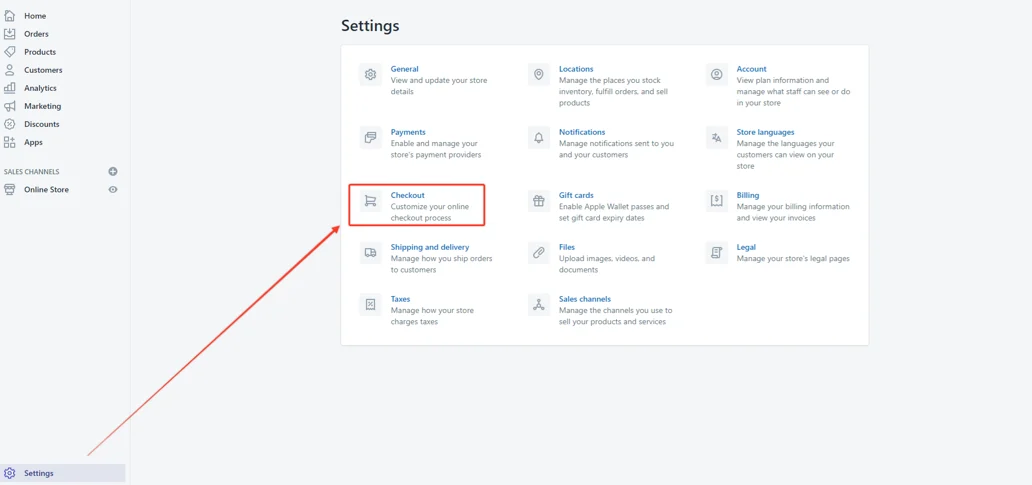1032x485 pixels.
Task: Click the Taxes receipt icon
Action: [371, 304]
